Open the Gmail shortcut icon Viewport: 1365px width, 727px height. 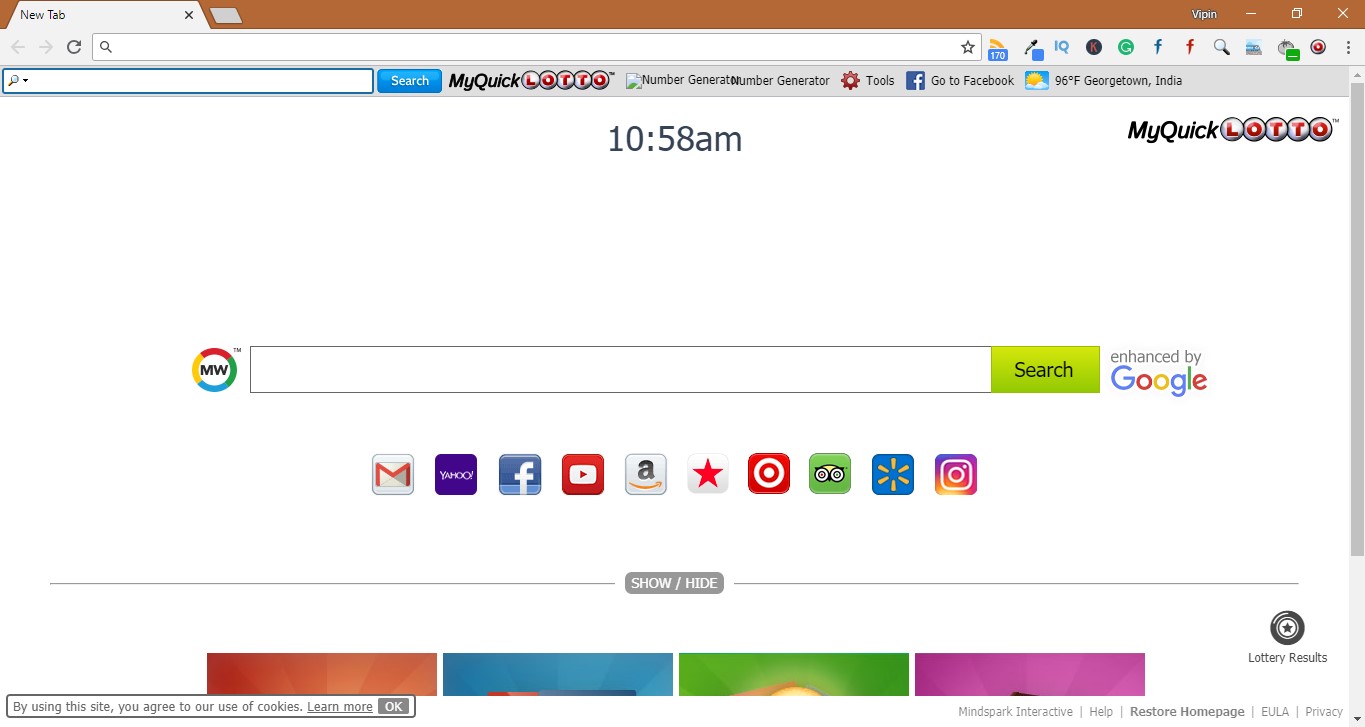pyautogui.click(x=392, y=474)
